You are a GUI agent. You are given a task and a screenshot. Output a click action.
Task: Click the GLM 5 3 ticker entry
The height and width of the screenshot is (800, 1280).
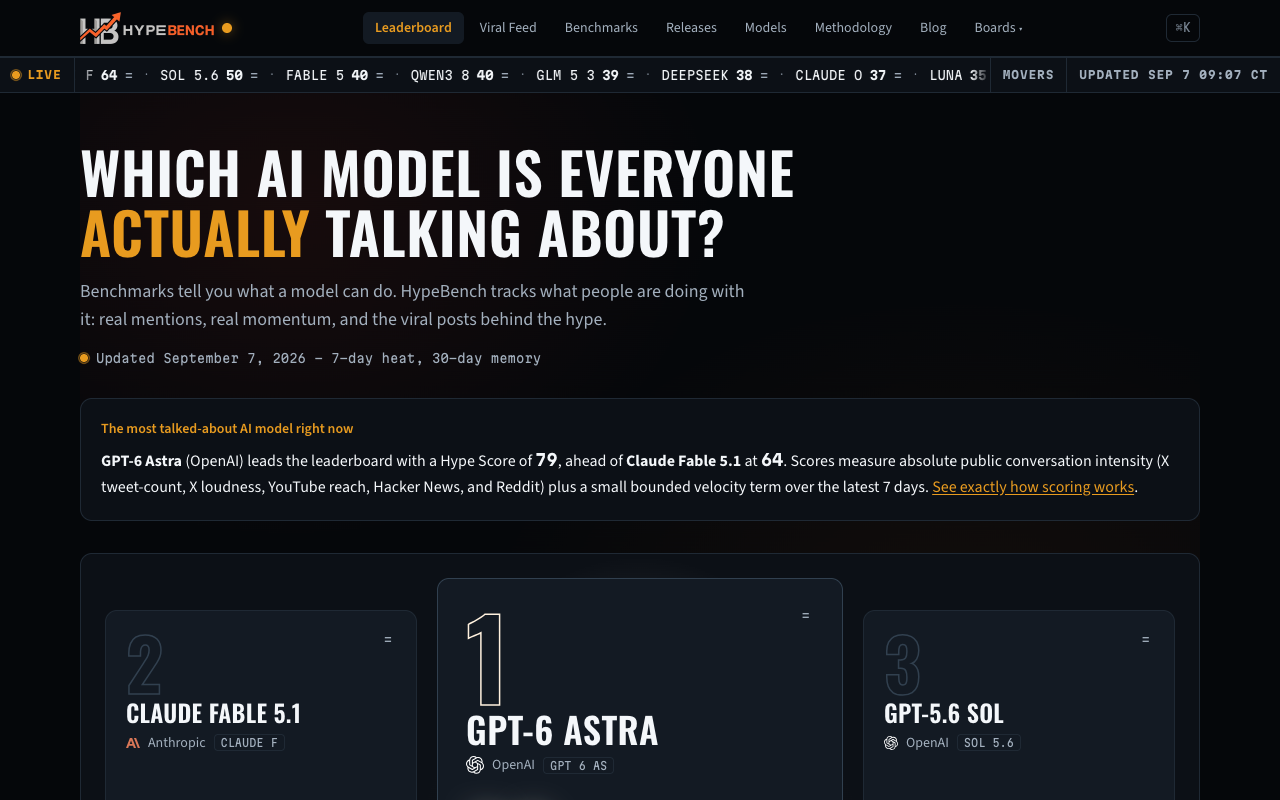585,75
